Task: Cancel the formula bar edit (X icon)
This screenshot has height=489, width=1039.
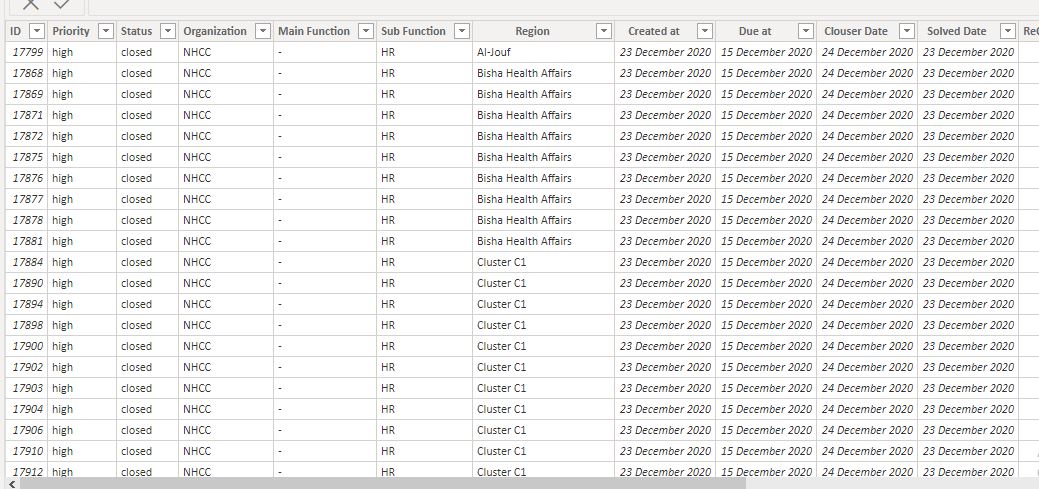Action: [30, 4]
